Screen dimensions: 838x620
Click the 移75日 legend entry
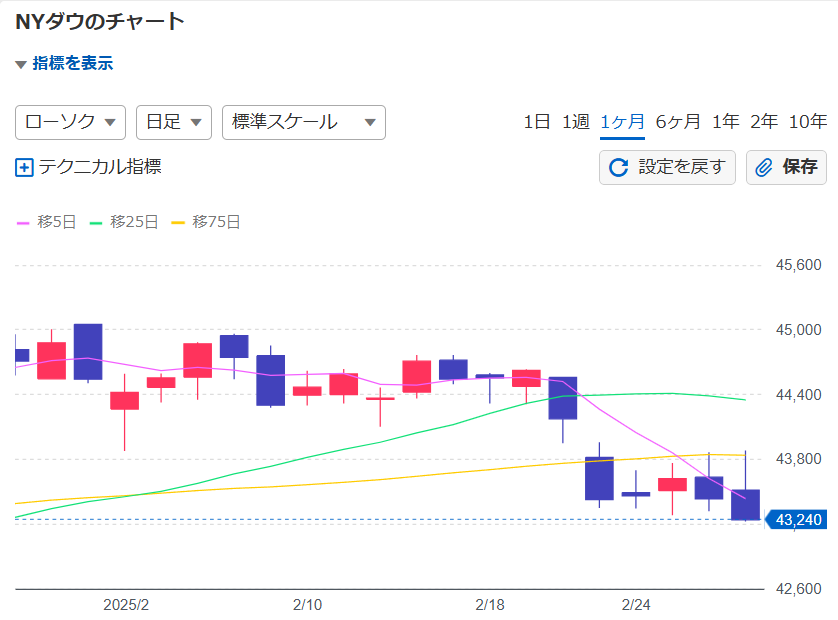(206, 222)
